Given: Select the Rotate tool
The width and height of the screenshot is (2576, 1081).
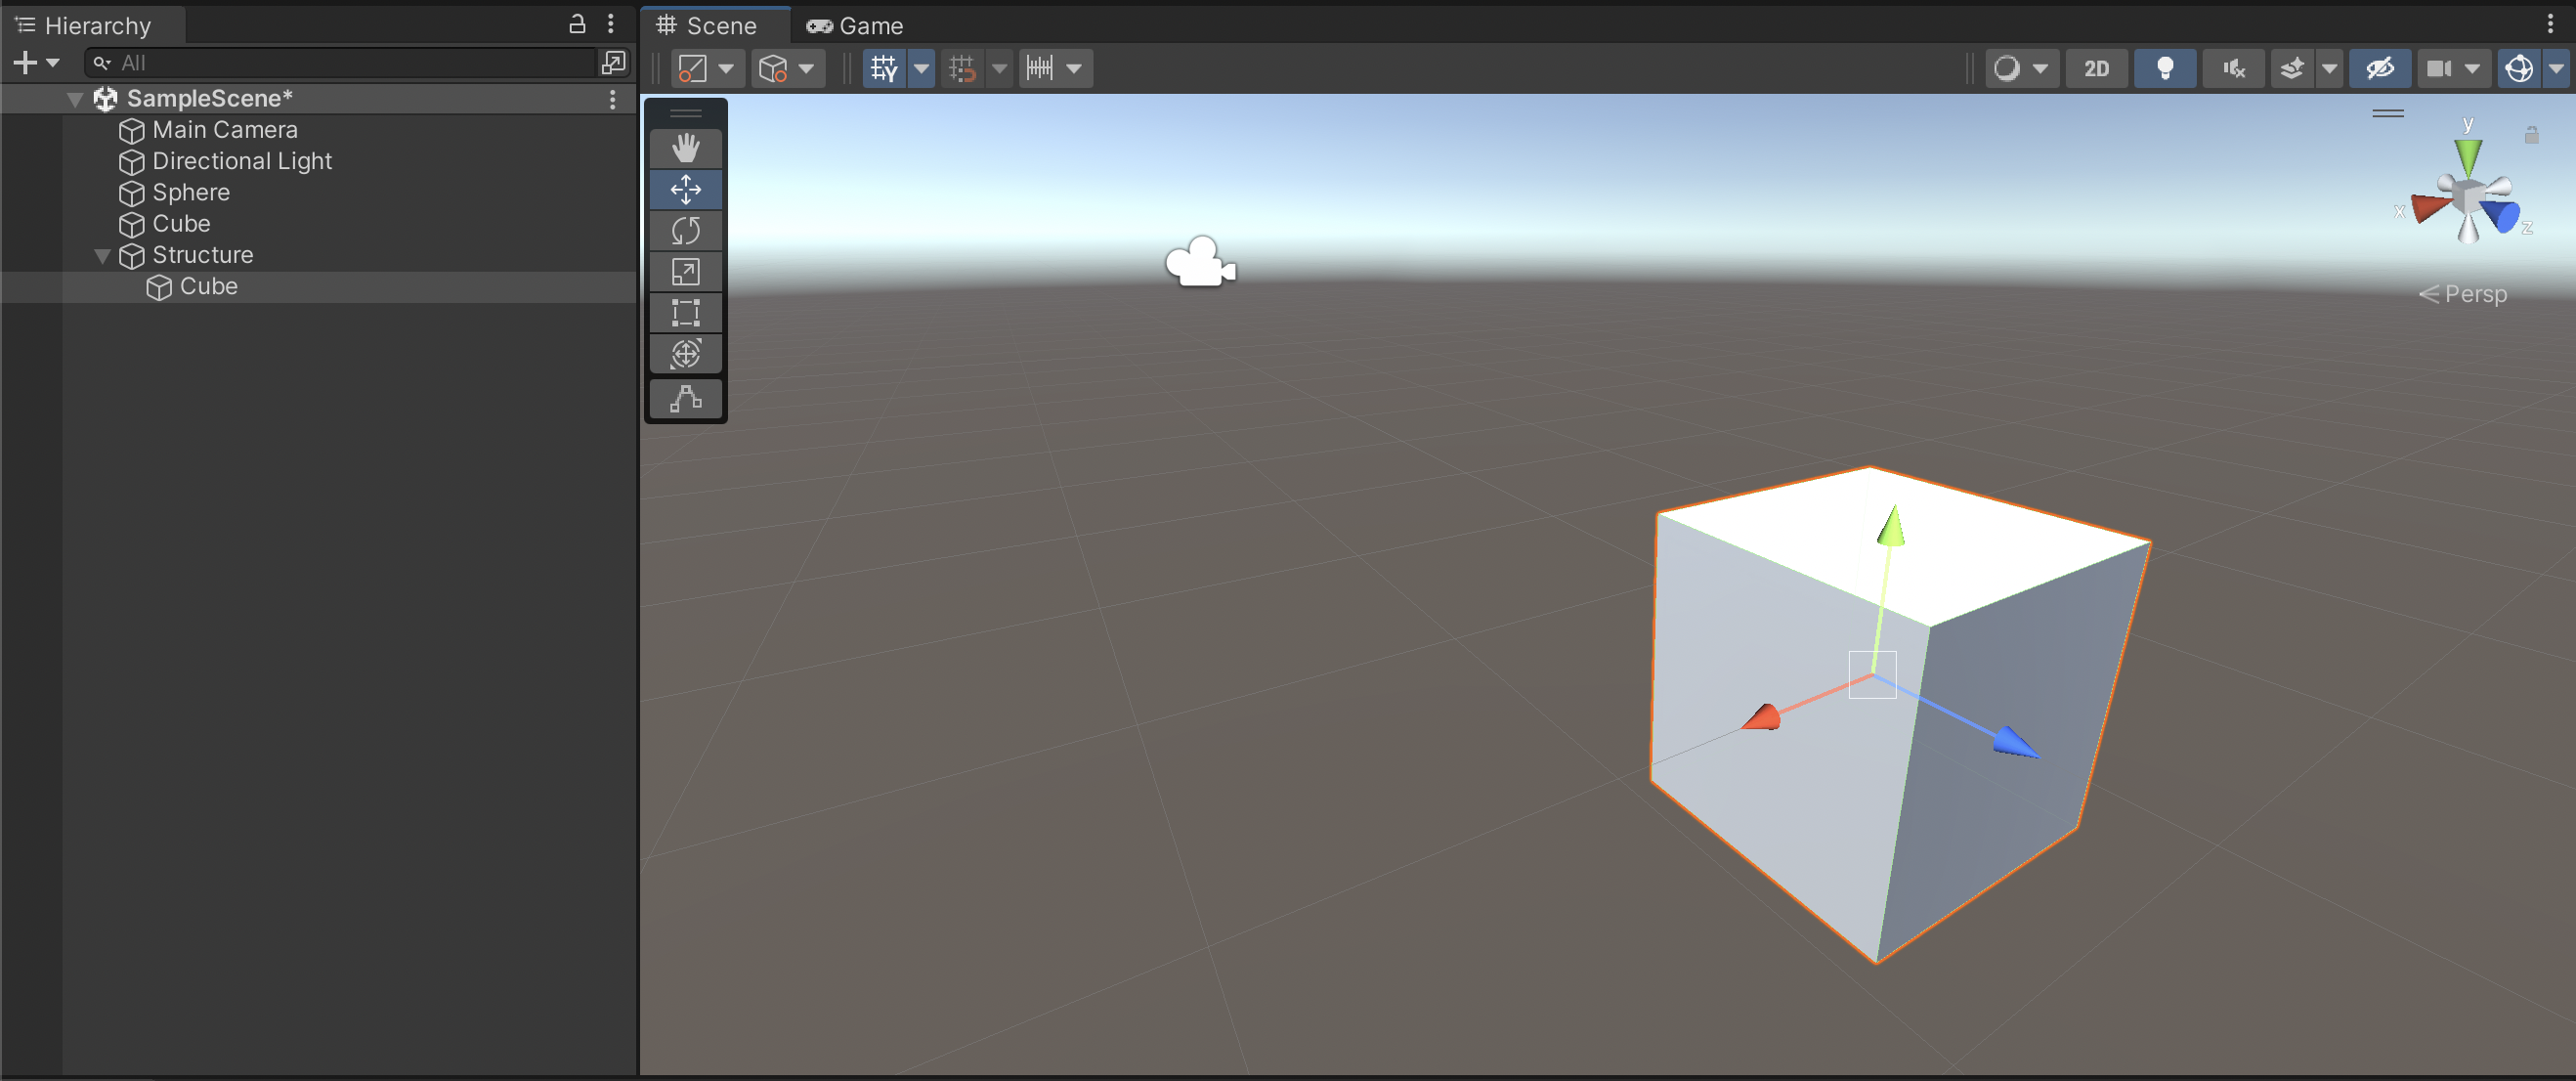Looking at the screenshot, I should click(685, 231).
